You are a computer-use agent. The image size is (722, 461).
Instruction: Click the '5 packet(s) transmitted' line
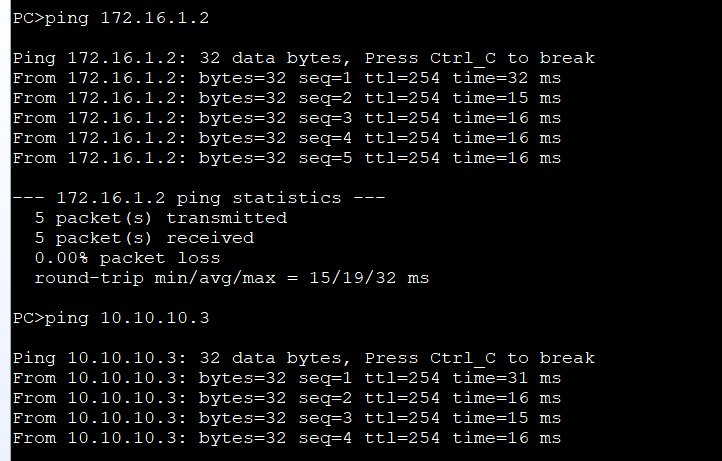[x=160, y=218]
